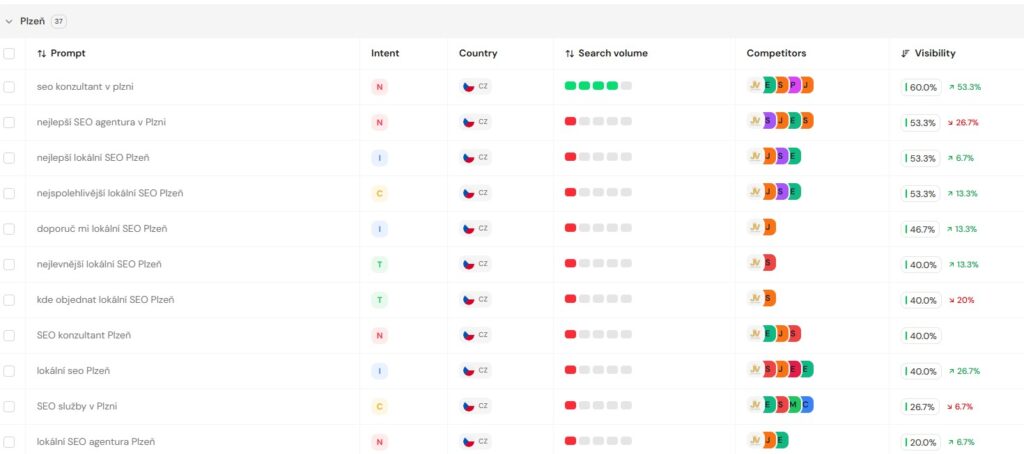Click green search volume bar for 'seo konzultant v plzni'
The width and height of the screenshot is (1024, 454).
point(598,86)
